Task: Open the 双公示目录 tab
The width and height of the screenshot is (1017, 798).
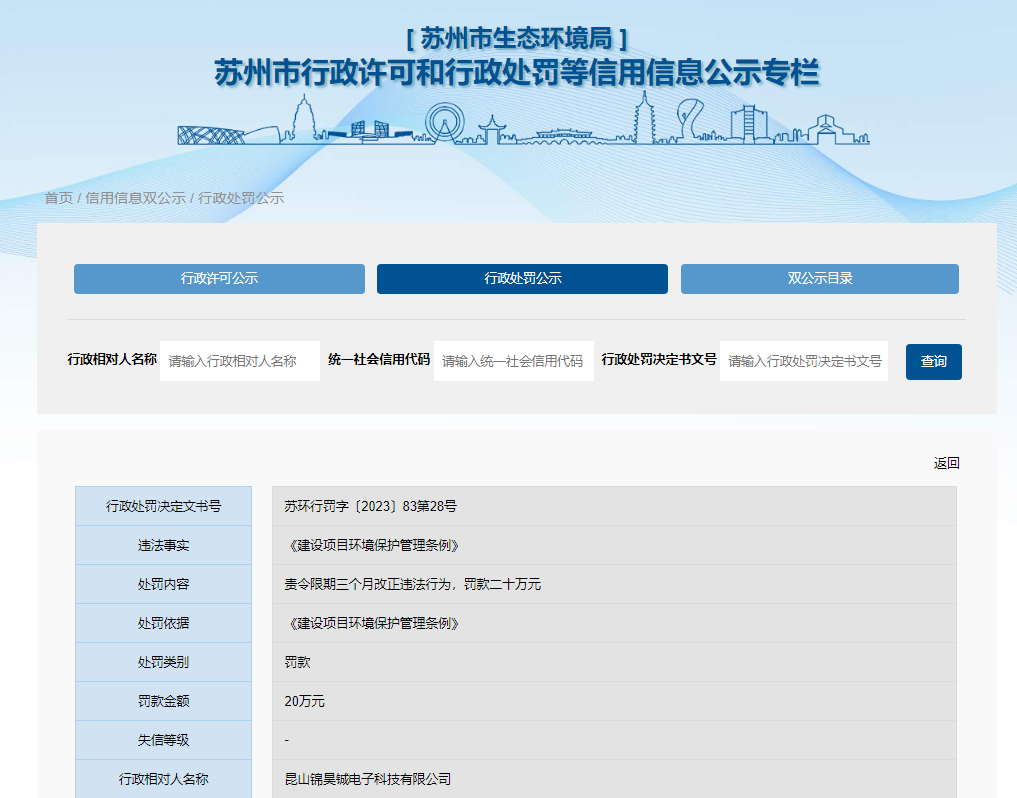Action: 819,279
